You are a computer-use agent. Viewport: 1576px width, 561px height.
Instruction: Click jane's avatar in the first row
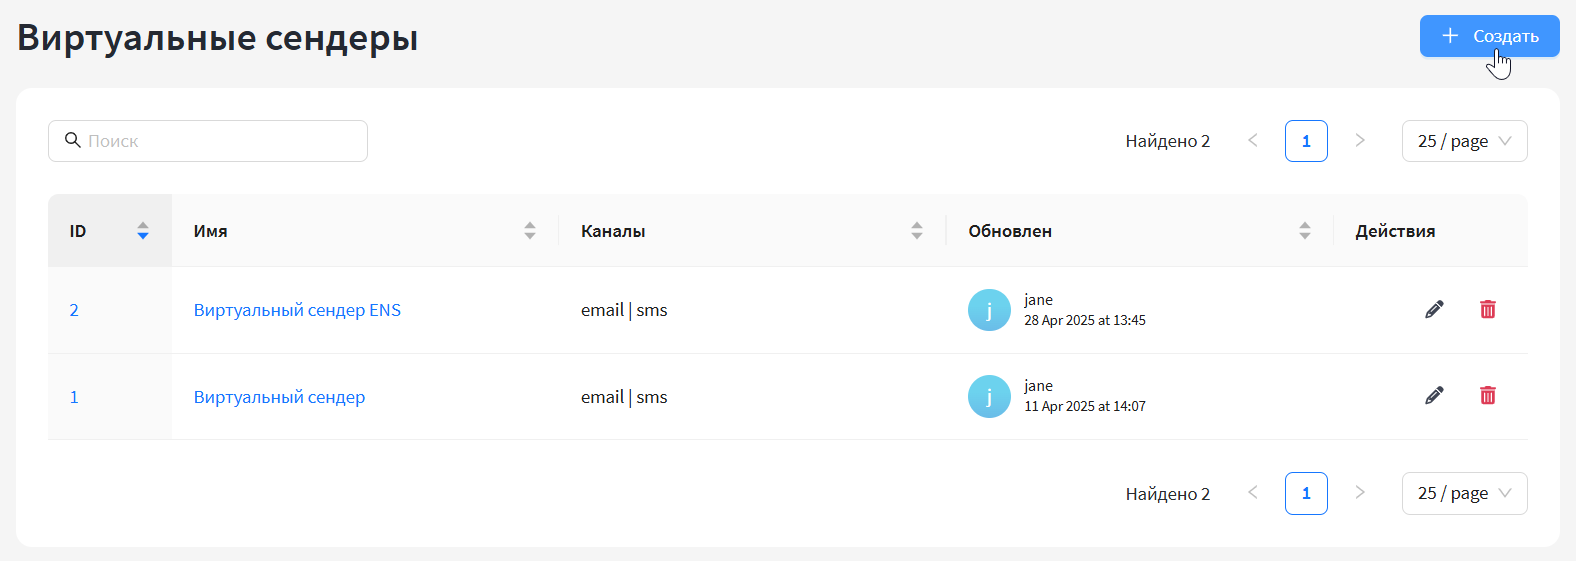(989, 310)
